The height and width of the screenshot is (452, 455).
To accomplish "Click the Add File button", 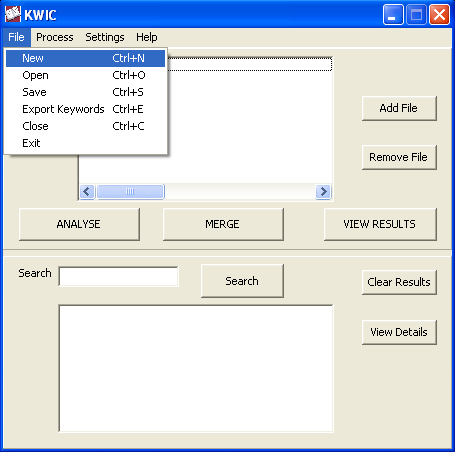I will coord(399,108).
